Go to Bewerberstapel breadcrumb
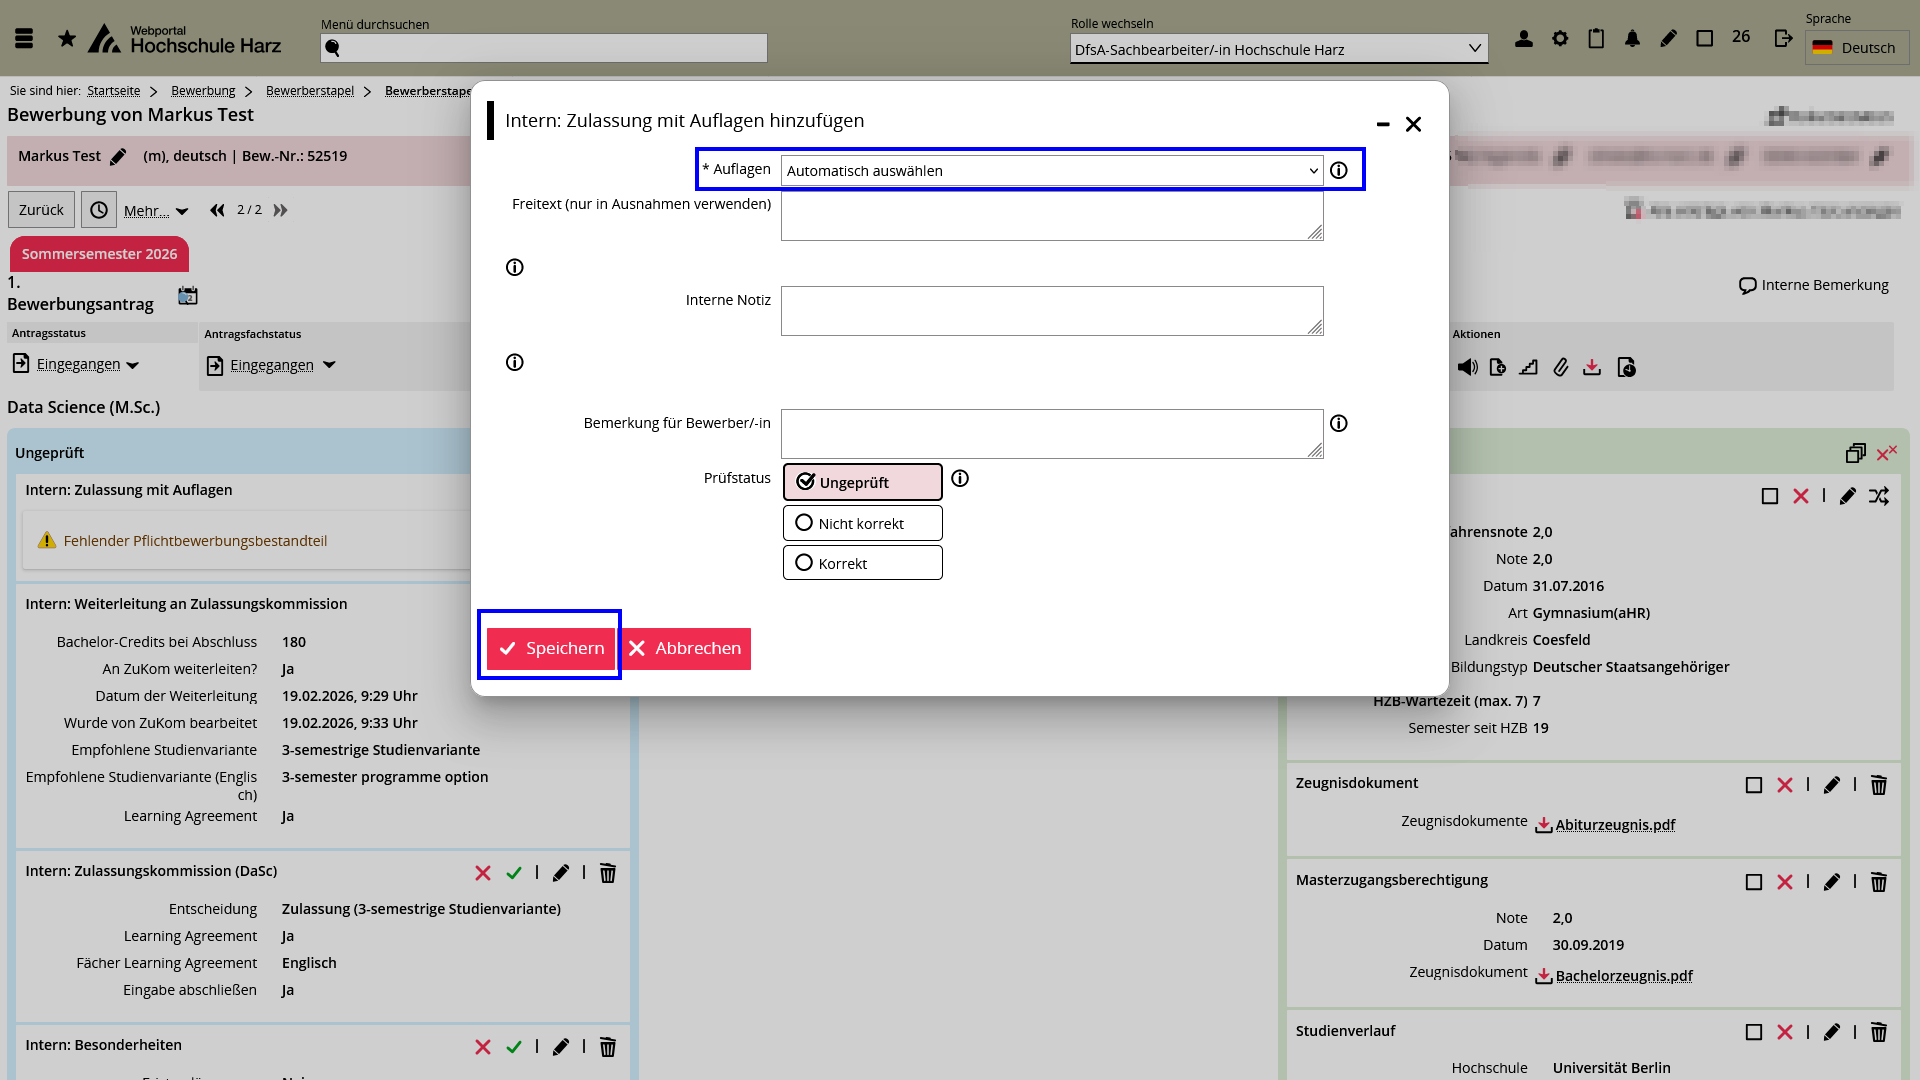The image size is (1920, 1080). coord(310,91)
